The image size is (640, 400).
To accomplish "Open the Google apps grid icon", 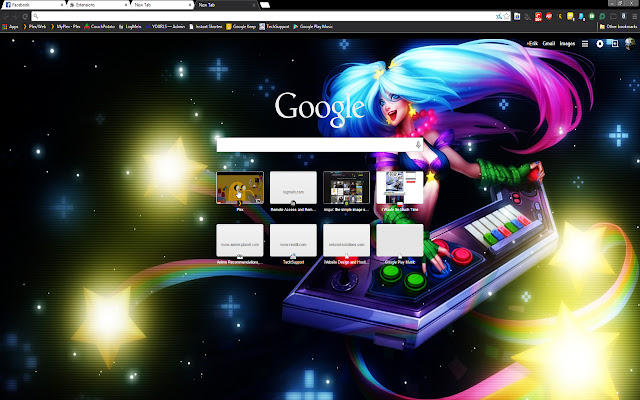I will tap(585, 44).
